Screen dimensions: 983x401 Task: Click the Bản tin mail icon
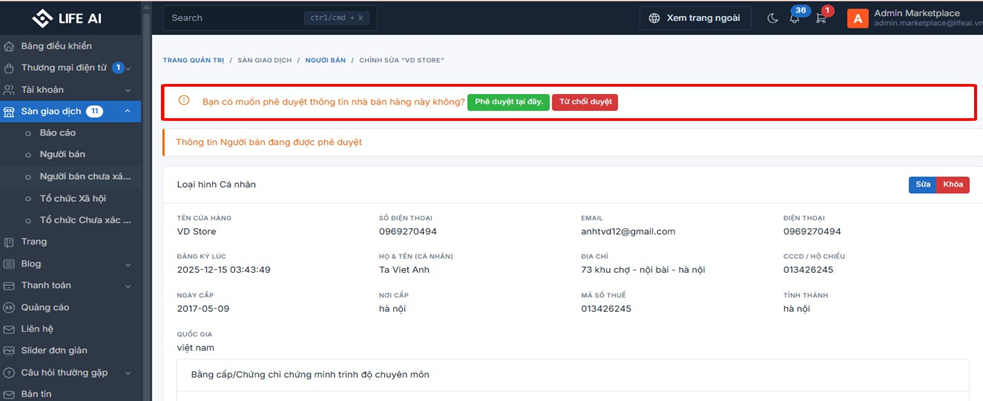pos(9,394)
